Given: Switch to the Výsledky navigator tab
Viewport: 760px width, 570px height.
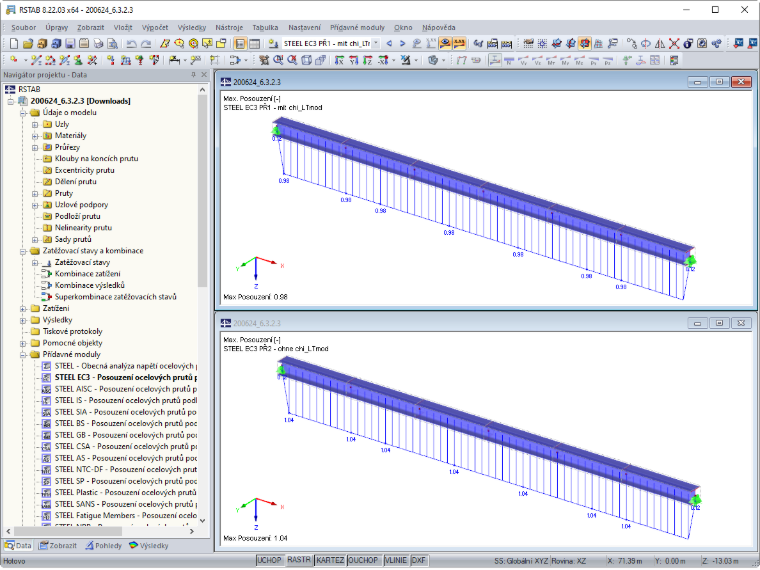Looking at the screenshot, I should point(148,545).
